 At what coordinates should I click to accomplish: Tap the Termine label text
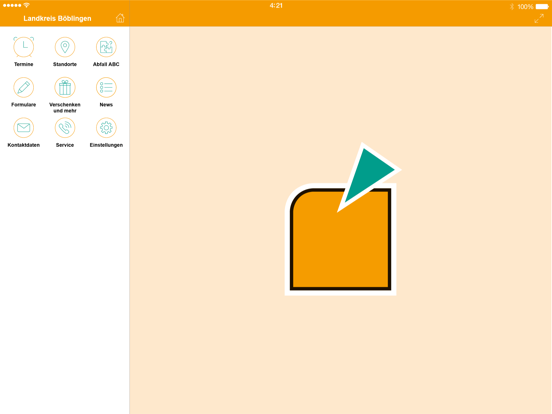coord(24,64)
